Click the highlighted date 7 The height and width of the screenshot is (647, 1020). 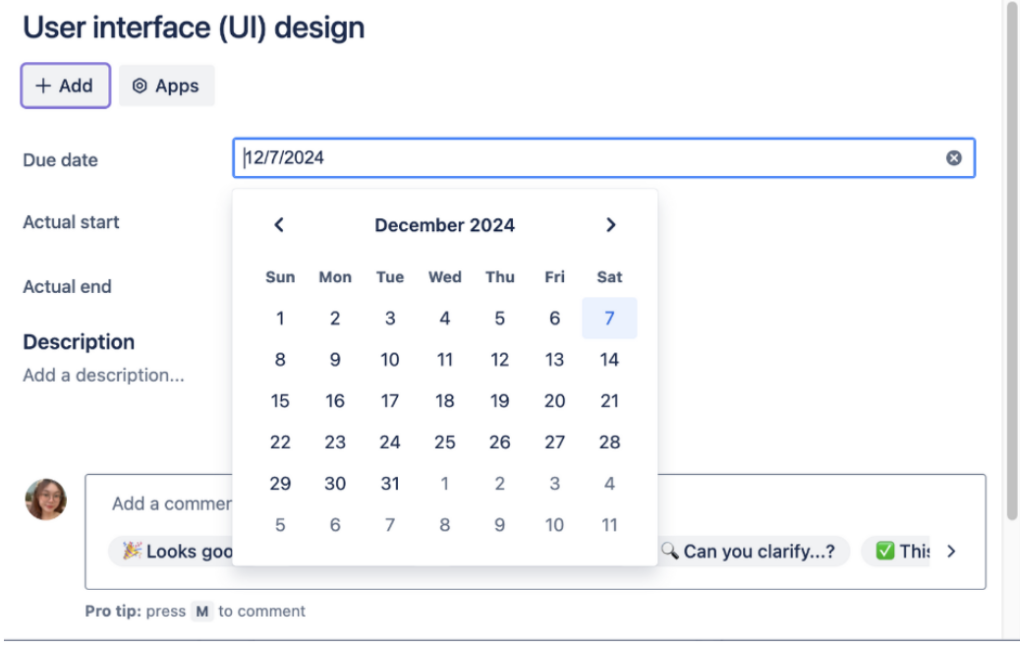(x=609, y=318)
